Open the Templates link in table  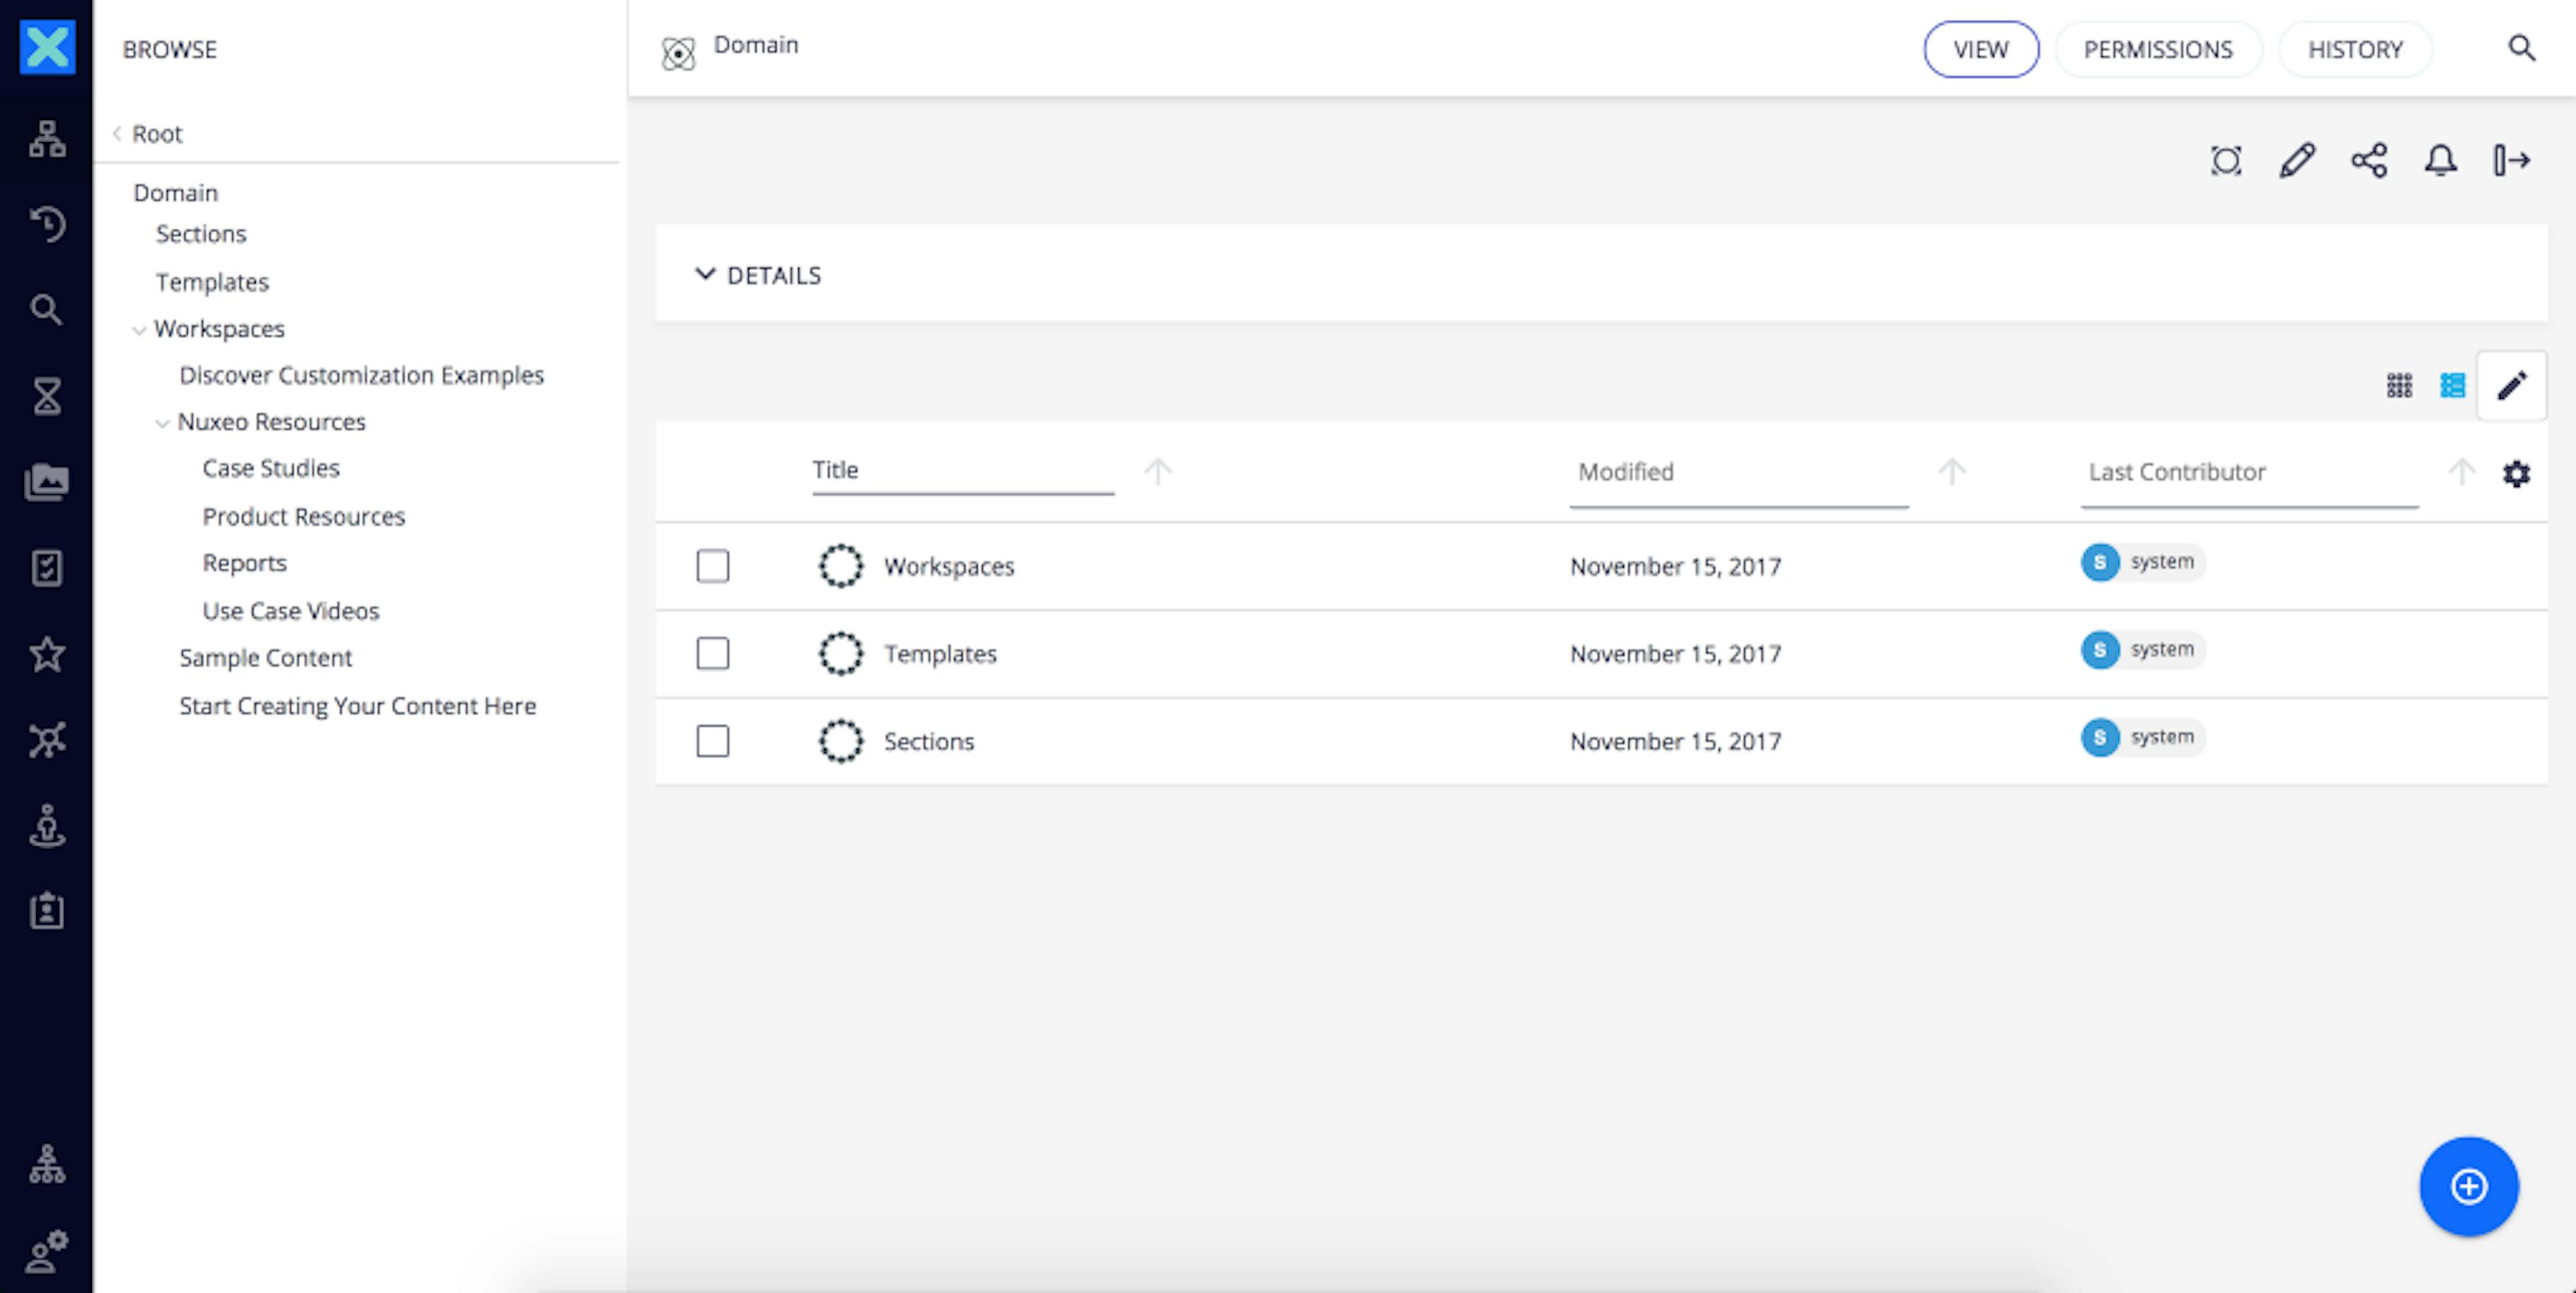940,654
